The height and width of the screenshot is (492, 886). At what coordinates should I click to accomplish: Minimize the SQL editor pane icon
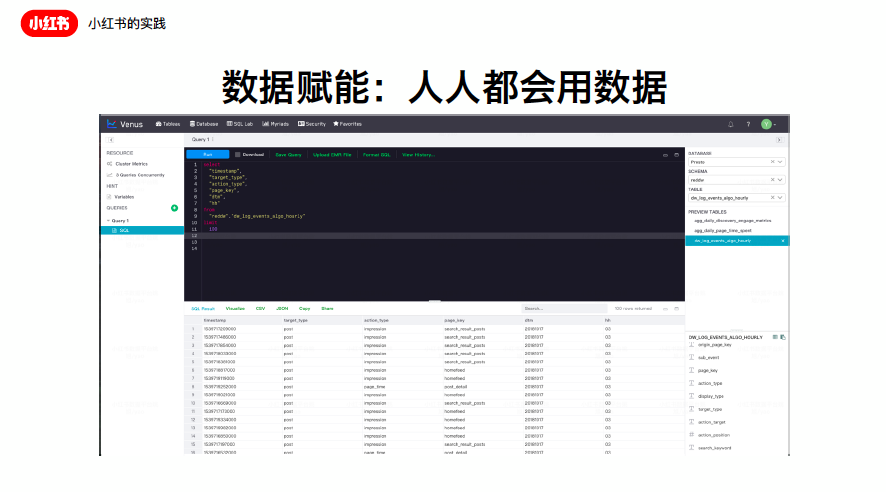coord(665,155)
